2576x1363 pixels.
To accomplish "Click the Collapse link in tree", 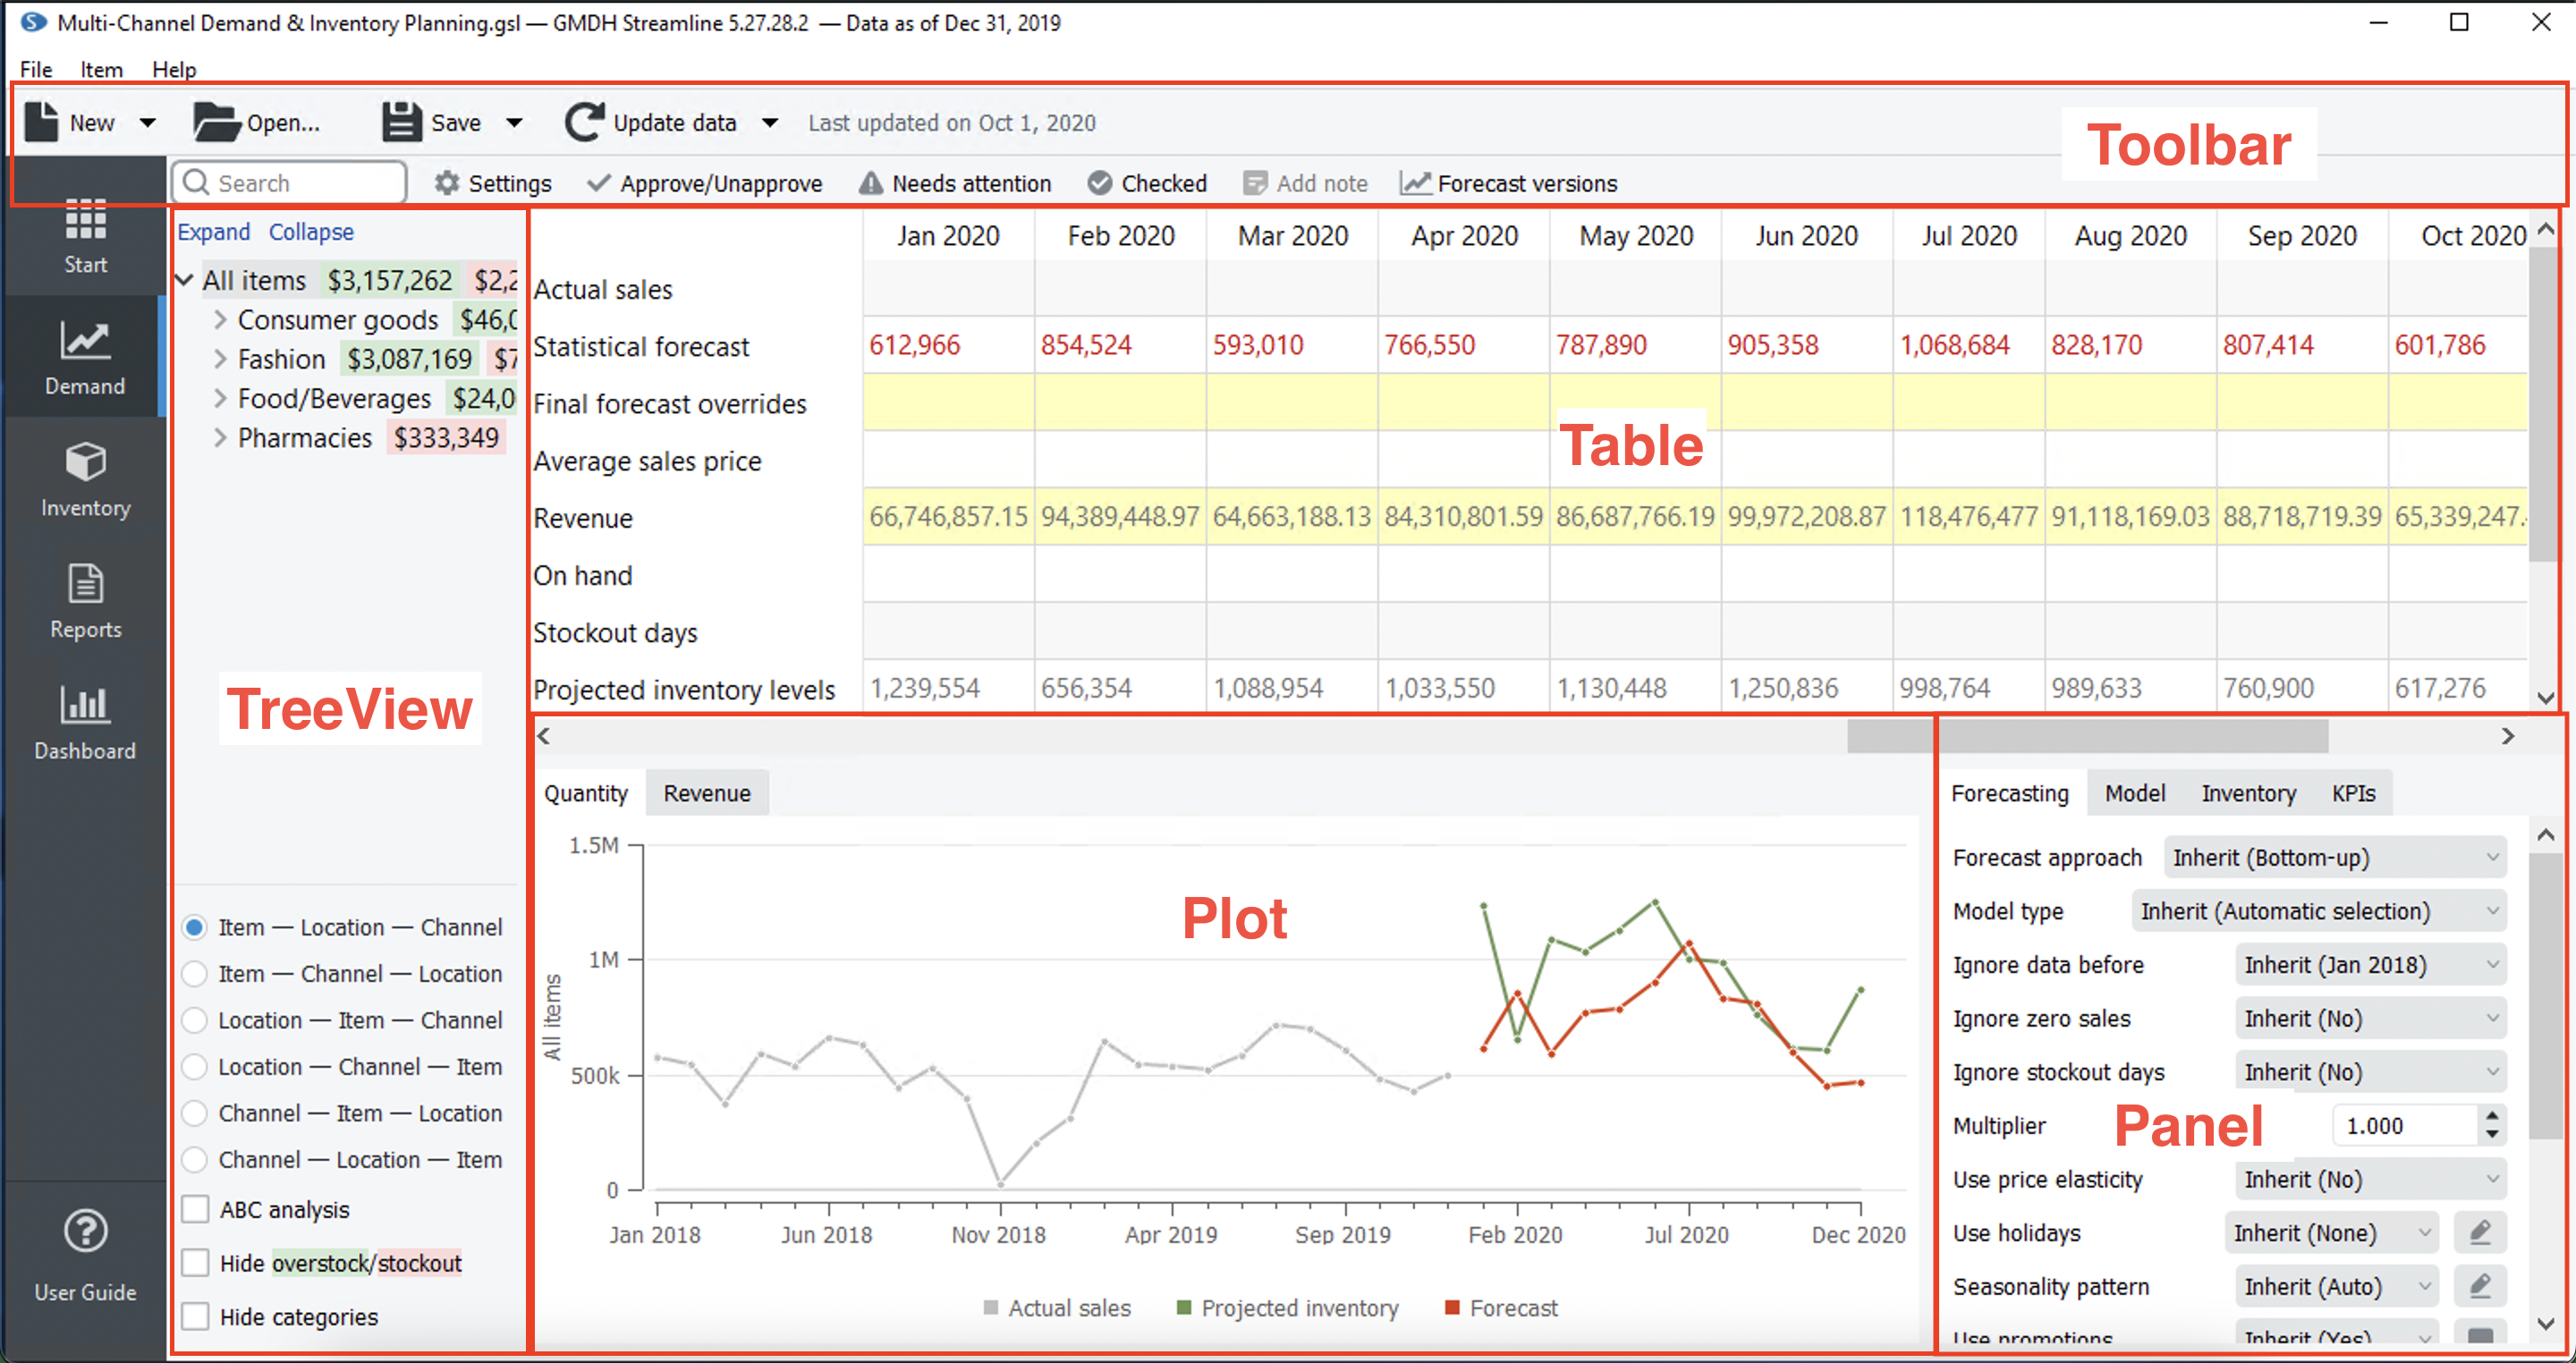I will click(311, 232).
